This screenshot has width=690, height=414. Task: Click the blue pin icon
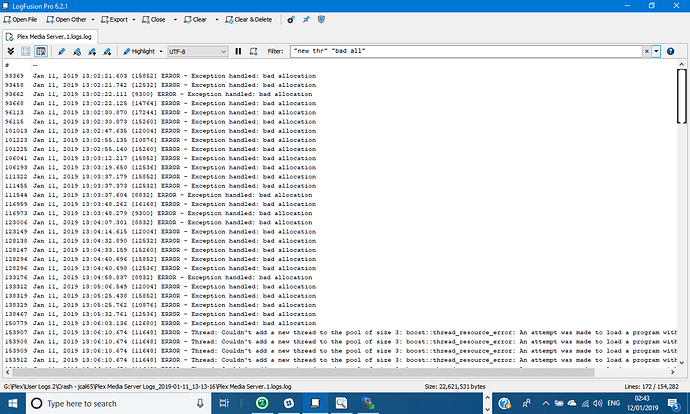click(x=306, y=19)
